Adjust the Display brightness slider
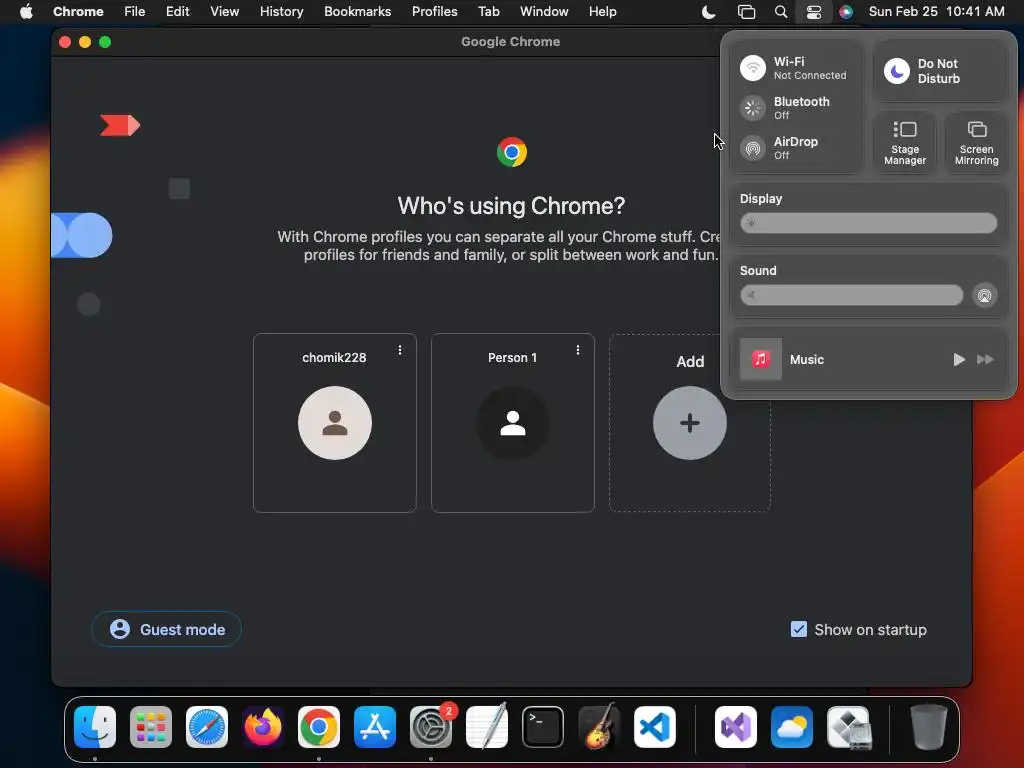This screenshot has height=768, width=1024. click(x=869, y=223)
